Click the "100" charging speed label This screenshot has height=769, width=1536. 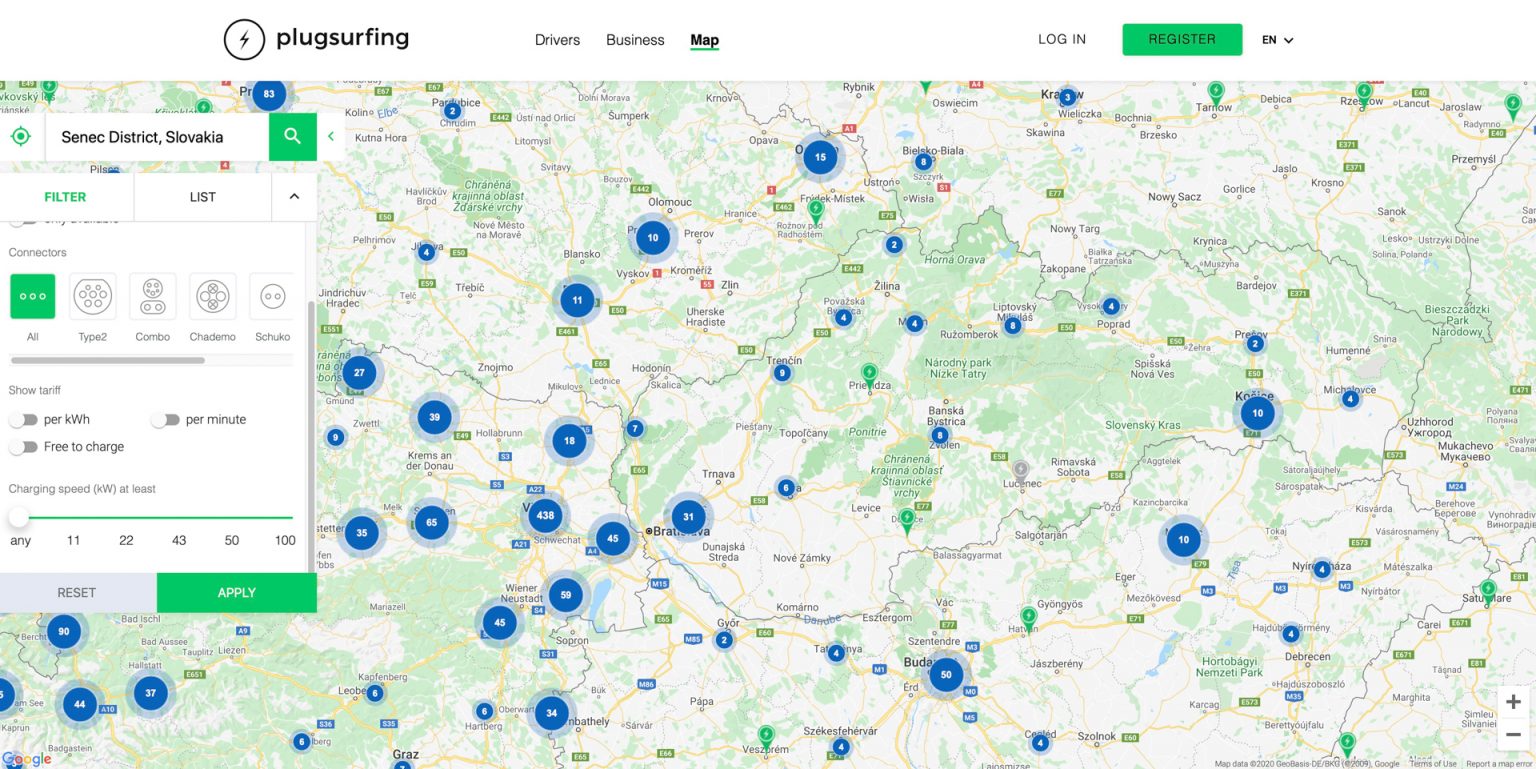coord(285,541)
